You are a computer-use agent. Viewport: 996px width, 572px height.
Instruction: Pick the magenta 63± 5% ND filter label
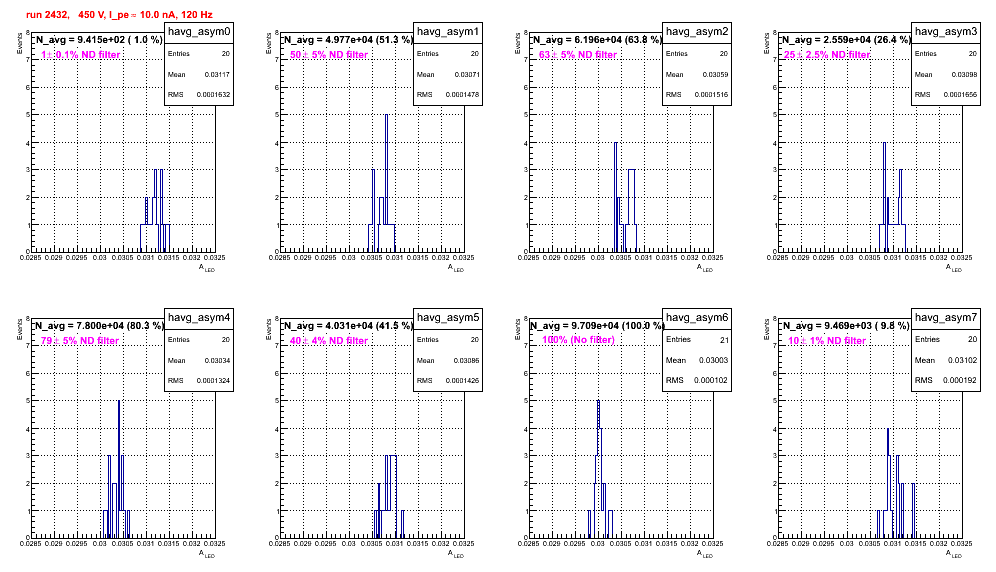click(x=578, y=55)
